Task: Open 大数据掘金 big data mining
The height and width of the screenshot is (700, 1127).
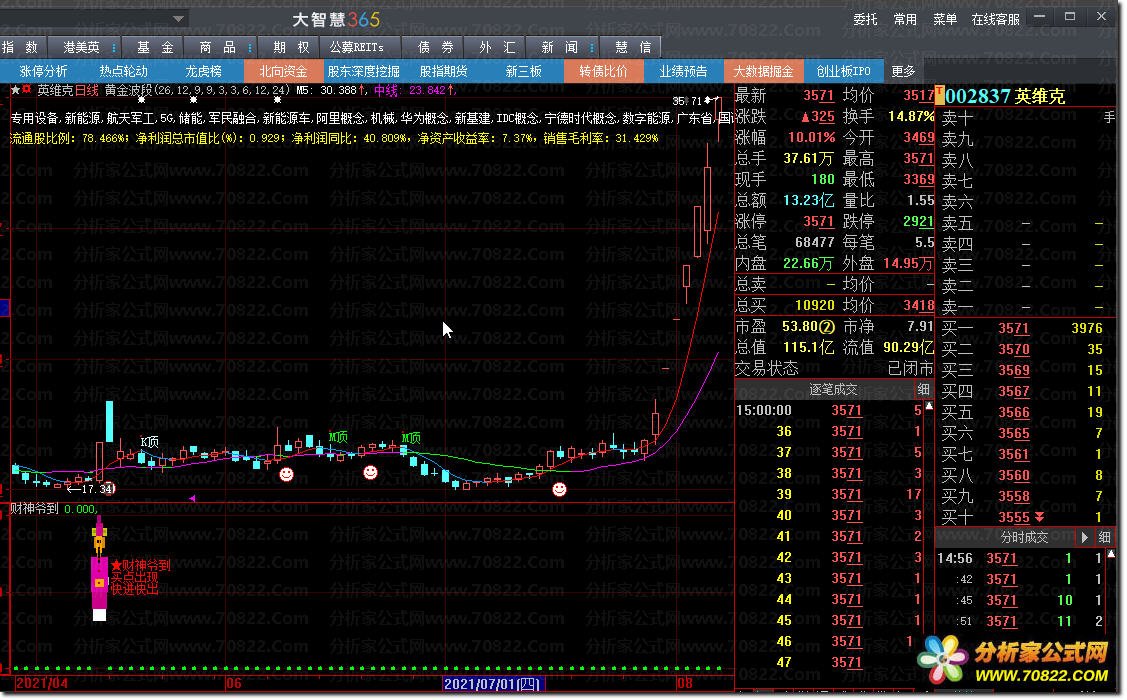Action: click(763, 71)
